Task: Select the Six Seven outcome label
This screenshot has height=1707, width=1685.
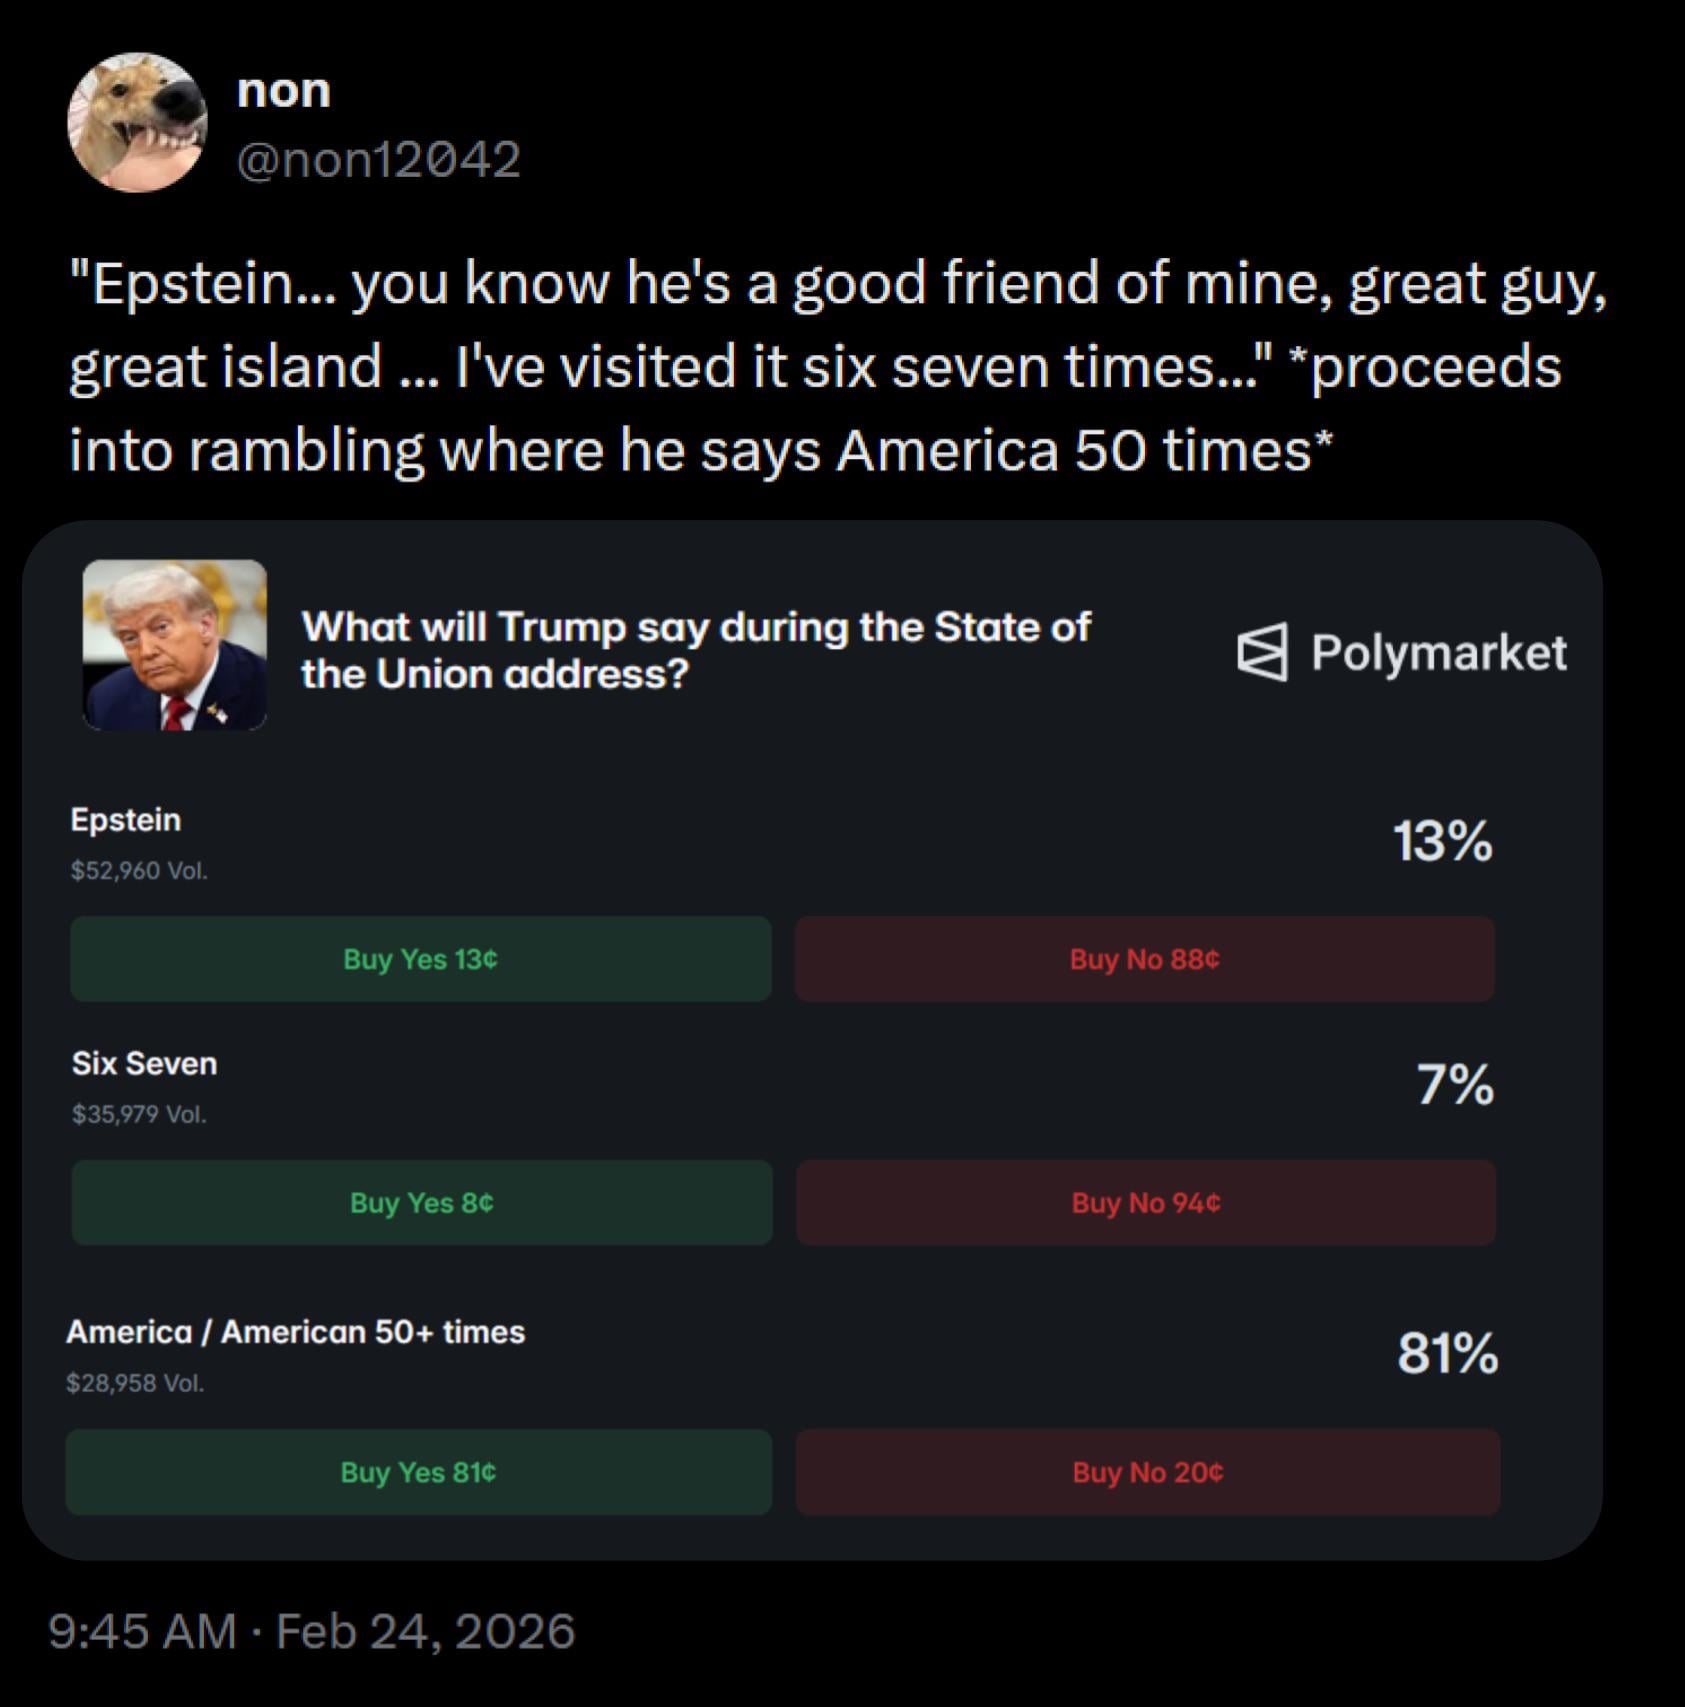Action: (144, 1063)
